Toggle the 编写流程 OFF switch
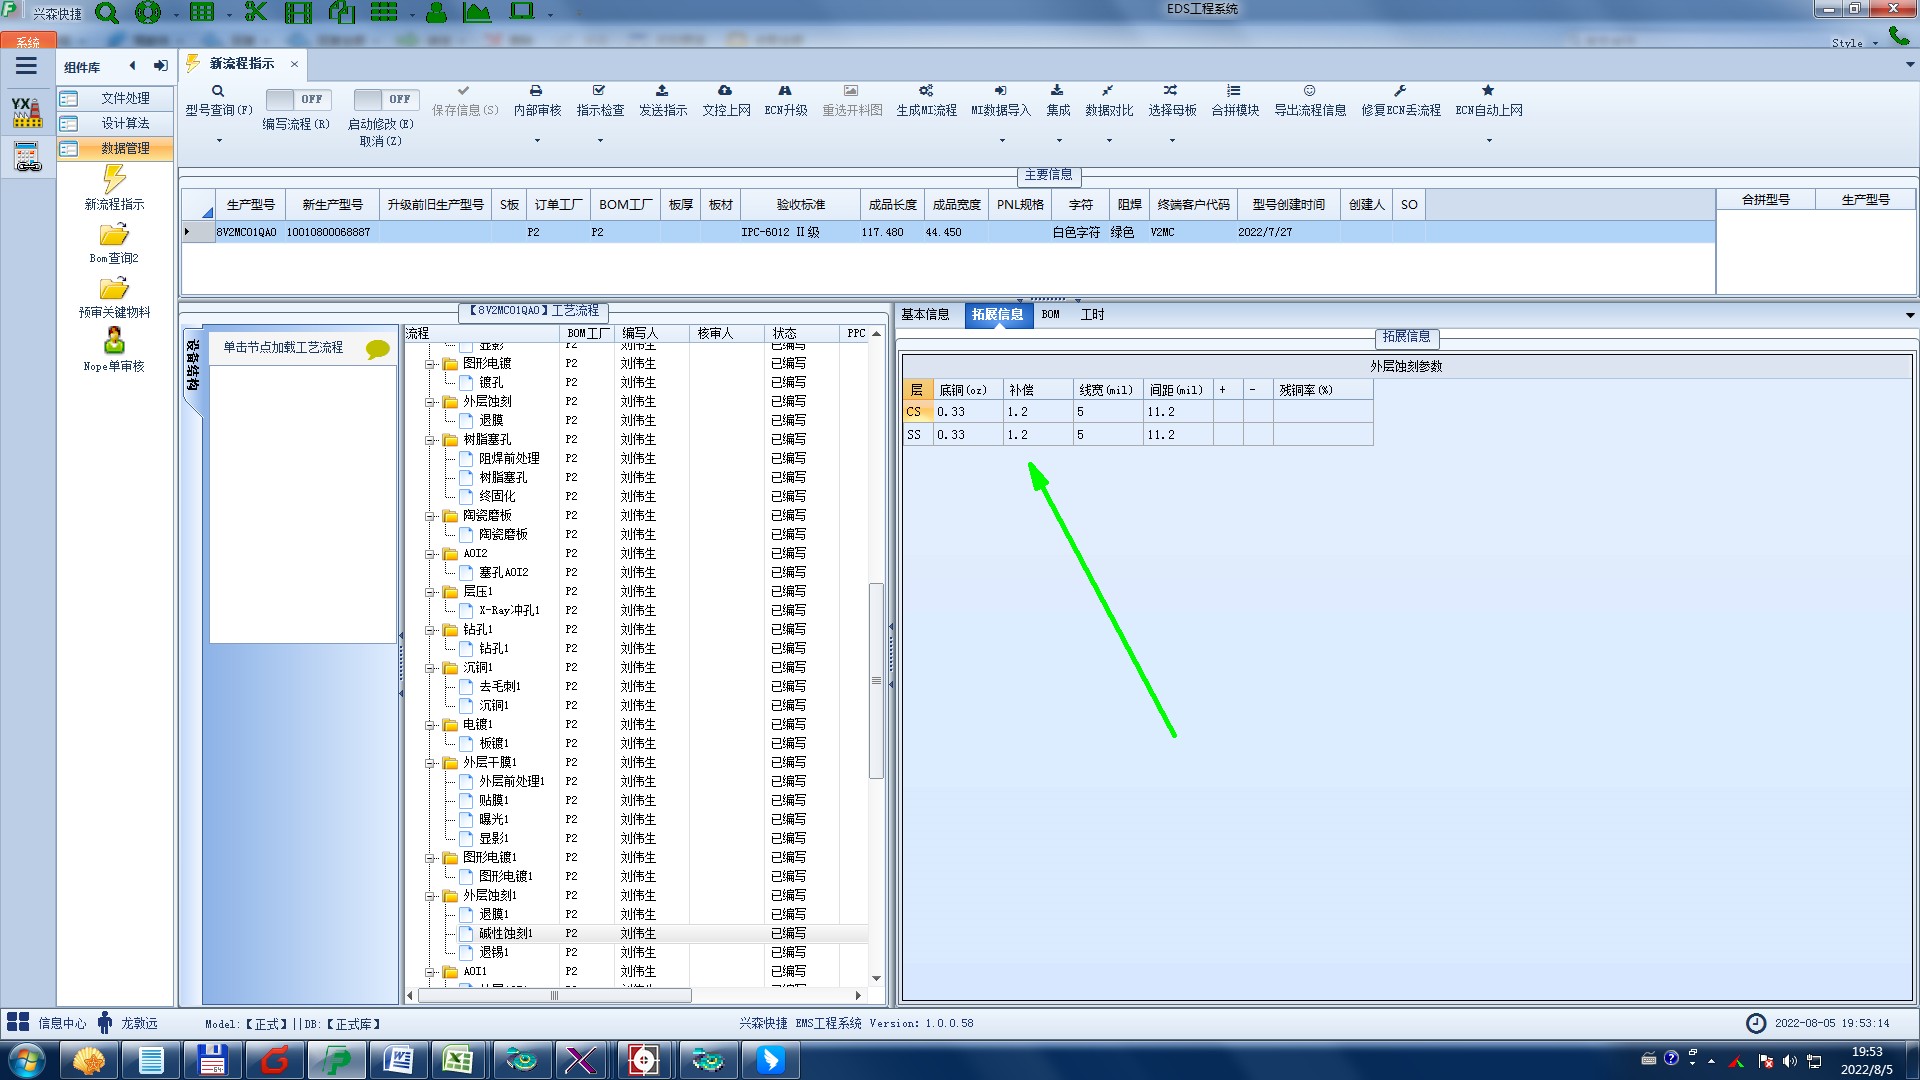The height and width of the screenshot is (1080, 1920). [297, 99]
